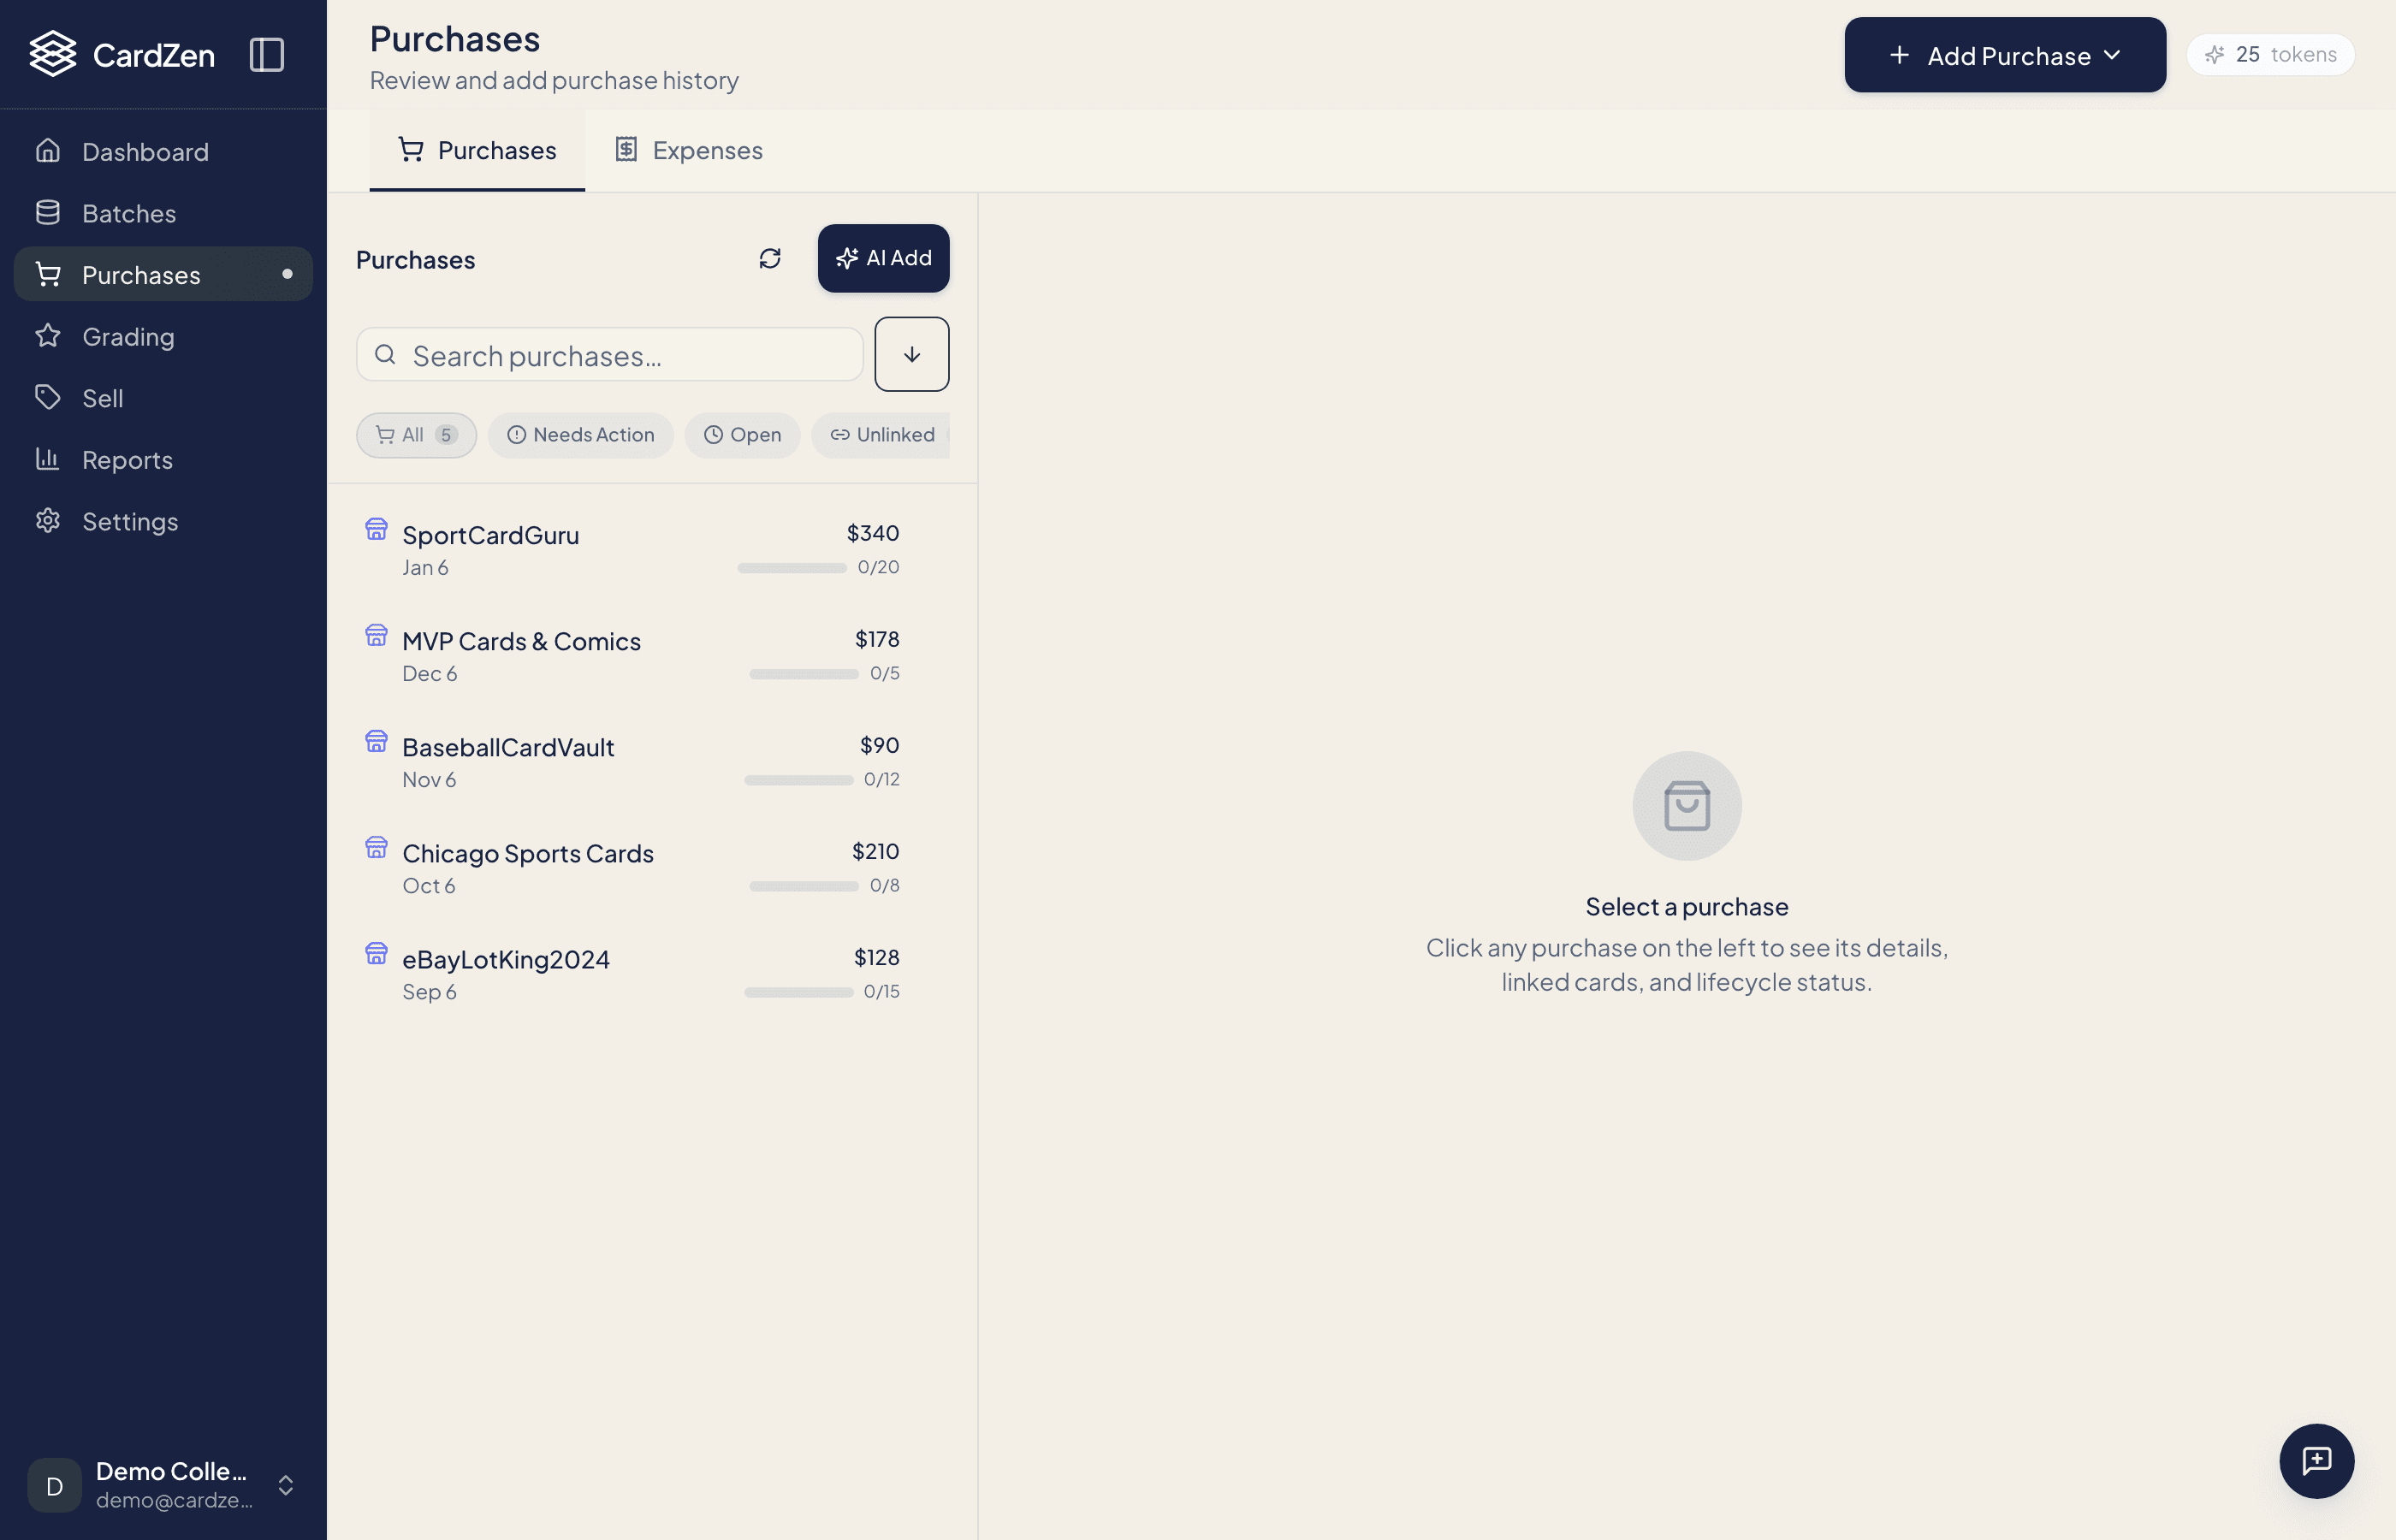Select the AI Add sparkle button
Screen dimensions: 2396x1540
click(x=883, y=258)
